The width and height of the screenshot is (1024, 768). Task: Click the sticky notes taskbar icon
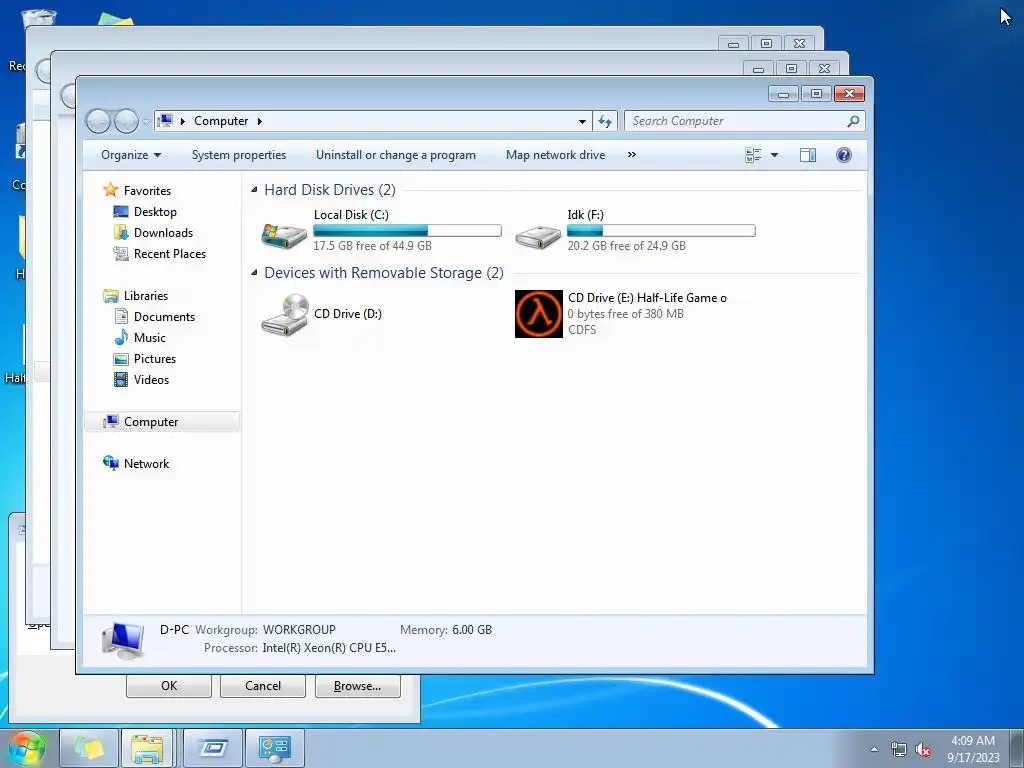coord(89,748)
